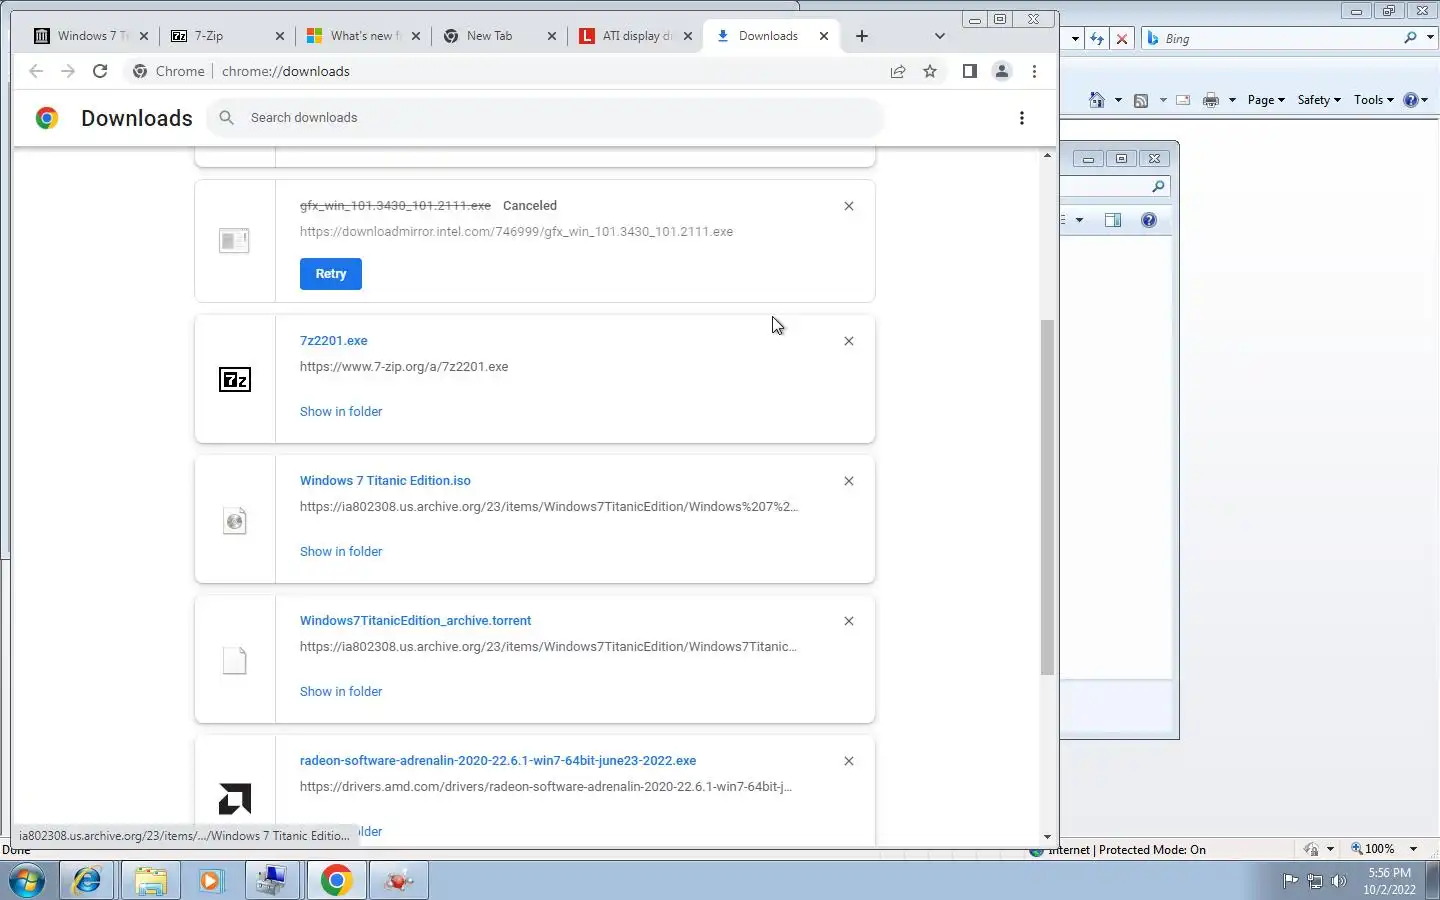Toggle the preview pane in Explorer window

point(1113,220)
